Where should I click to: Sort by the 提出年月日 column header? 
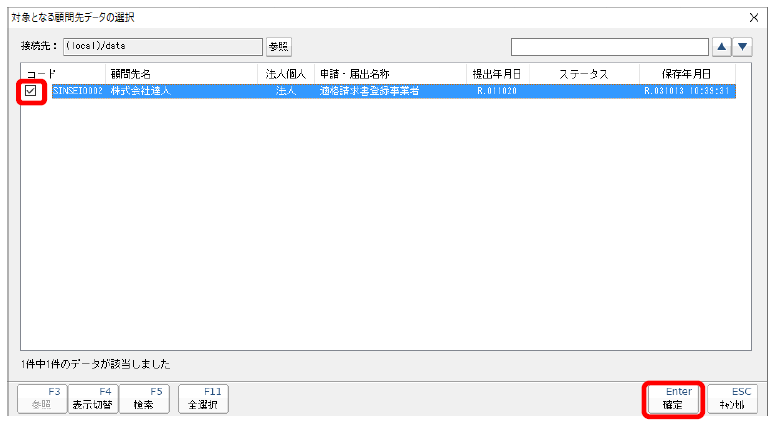click(x=497, y=74)
